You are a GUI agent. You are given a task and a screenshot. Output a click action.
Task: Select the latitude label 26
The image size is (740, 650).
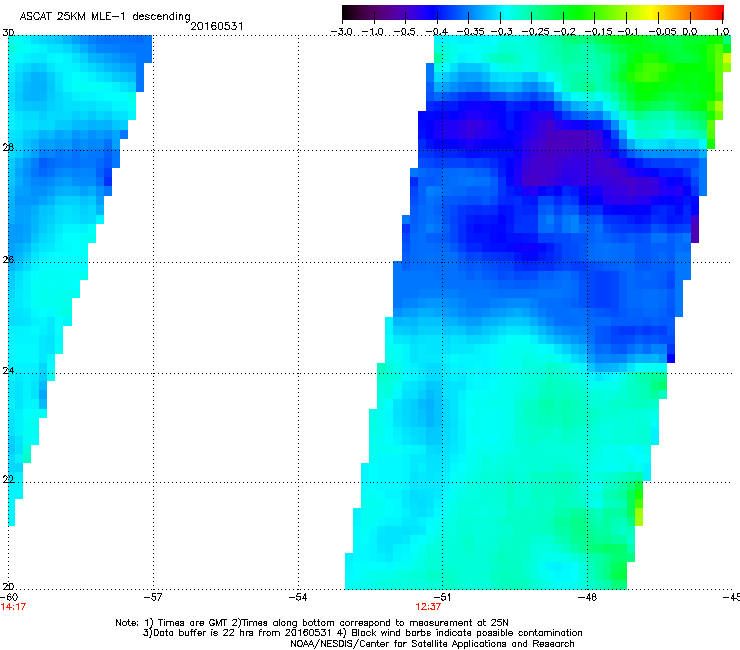[x=8, y=260]
